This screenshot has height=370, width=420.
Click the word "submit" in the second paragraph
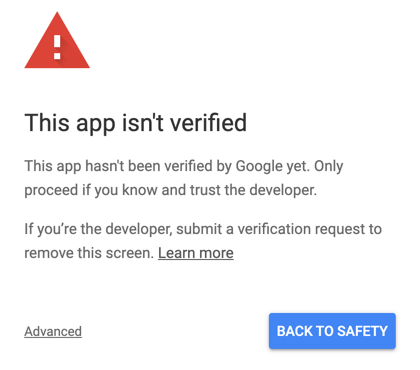(x=199, y=229)
